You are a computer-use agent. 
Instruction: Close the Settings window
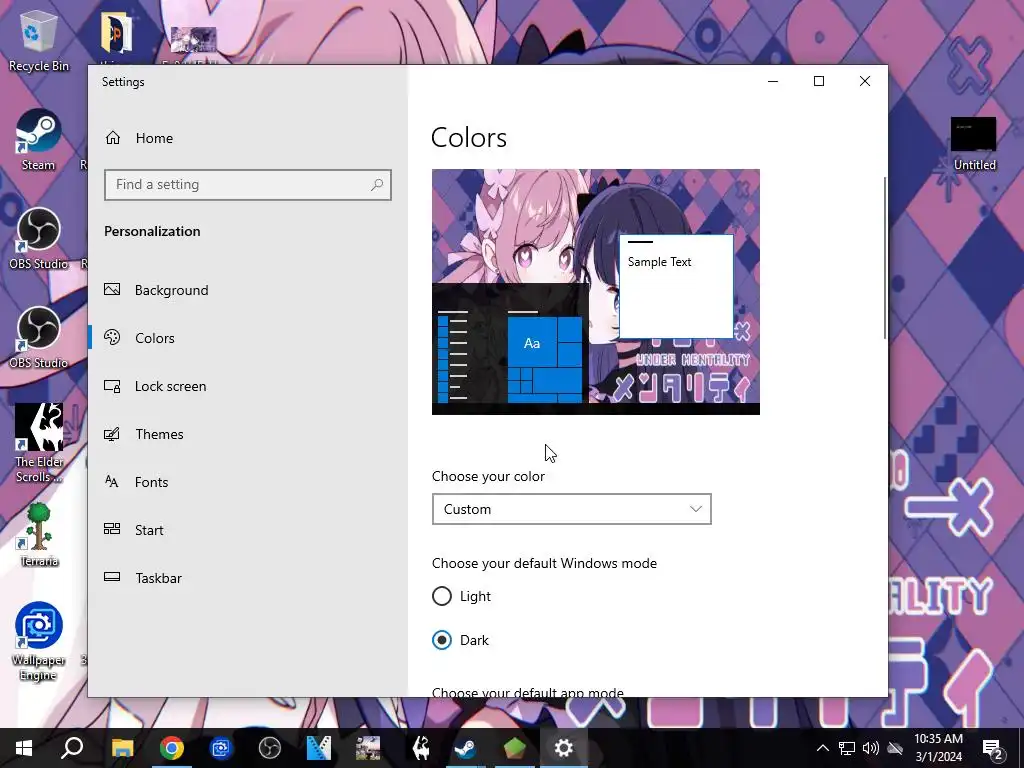865,81
